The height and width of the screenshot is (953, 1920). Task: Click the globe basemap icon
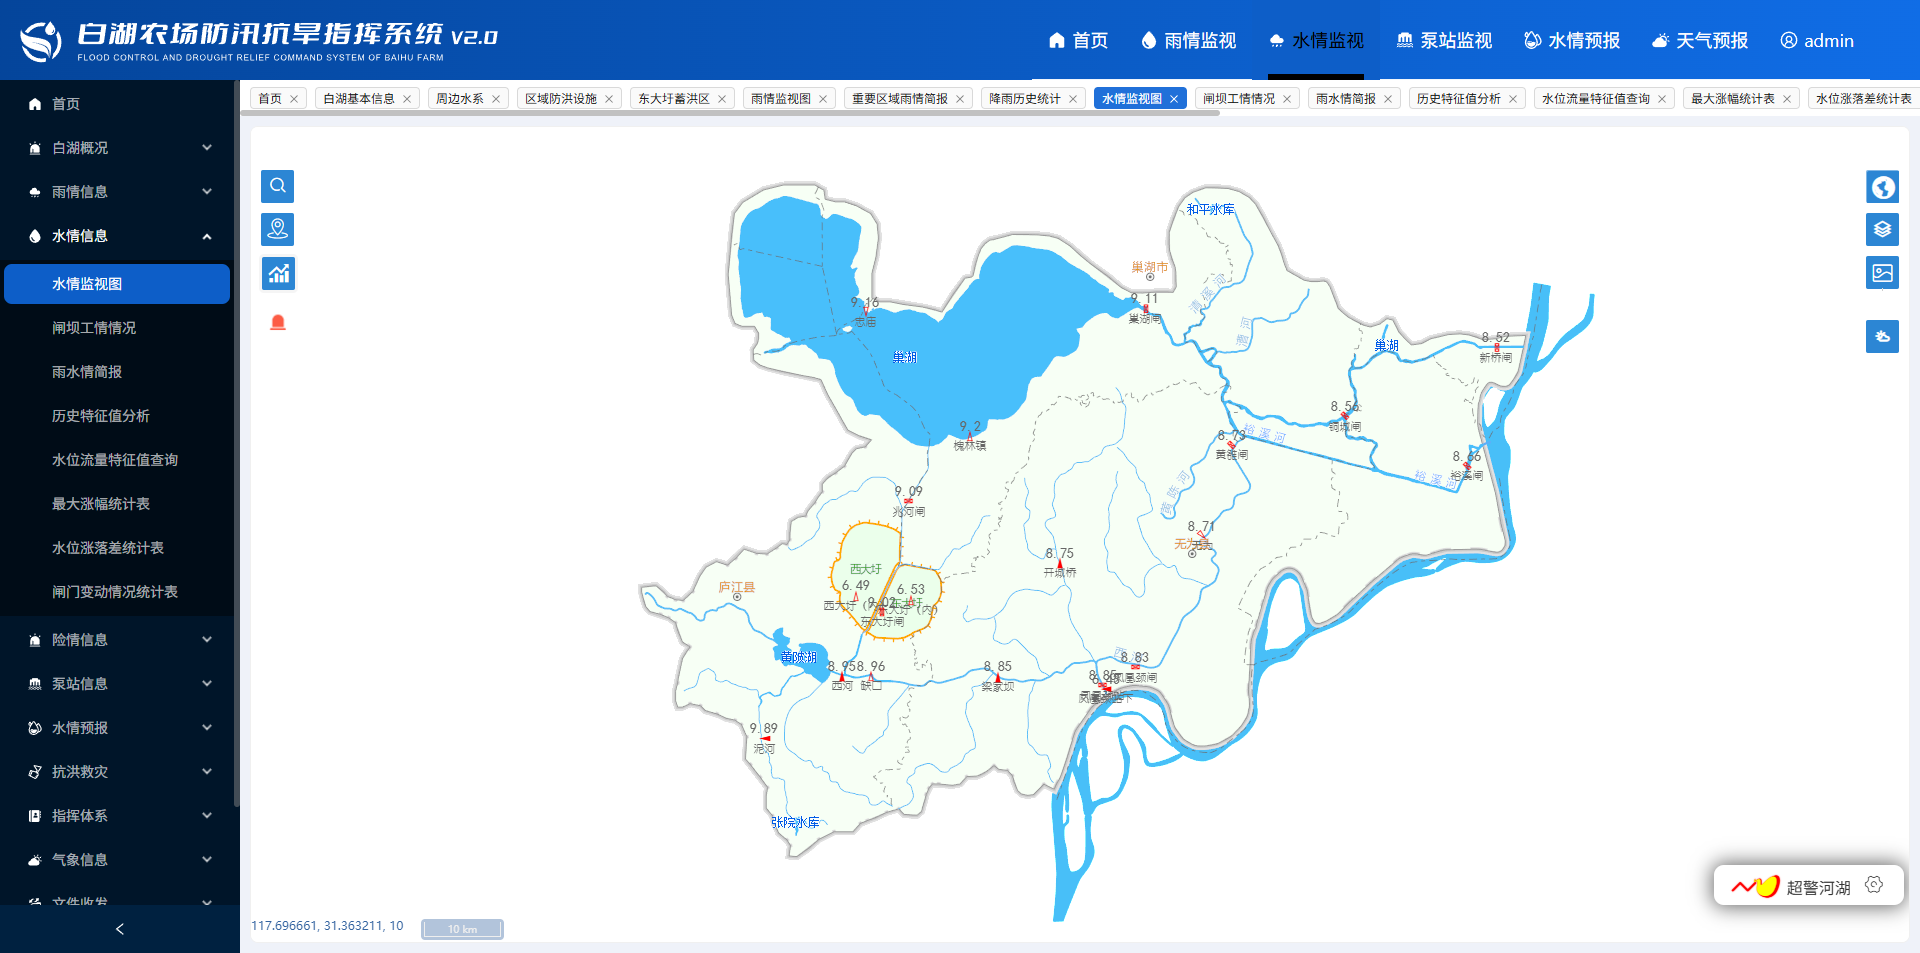pos(1882,187)
